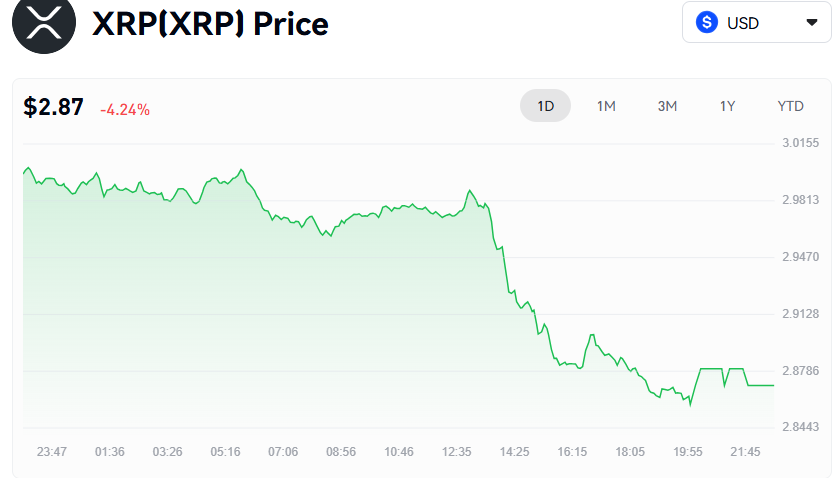The image size is (833, 478).
Task: Show the 3M price history
Action: click(667, 106)
